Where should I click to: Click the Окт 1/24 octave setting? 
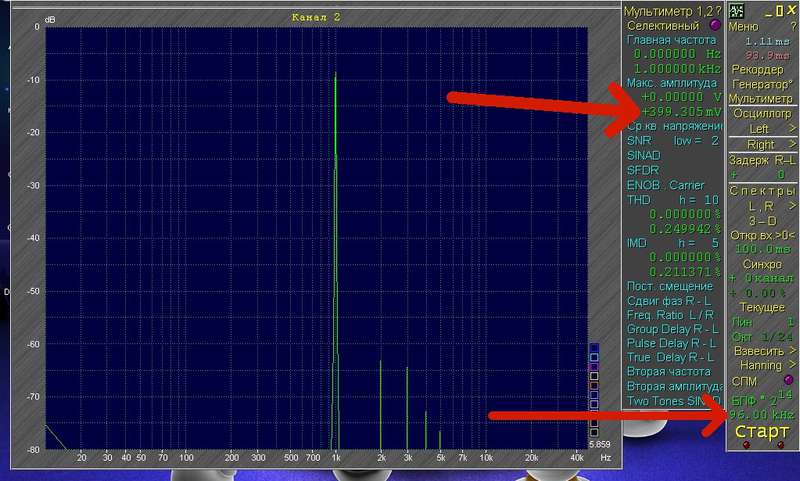(x=762, y=337)
